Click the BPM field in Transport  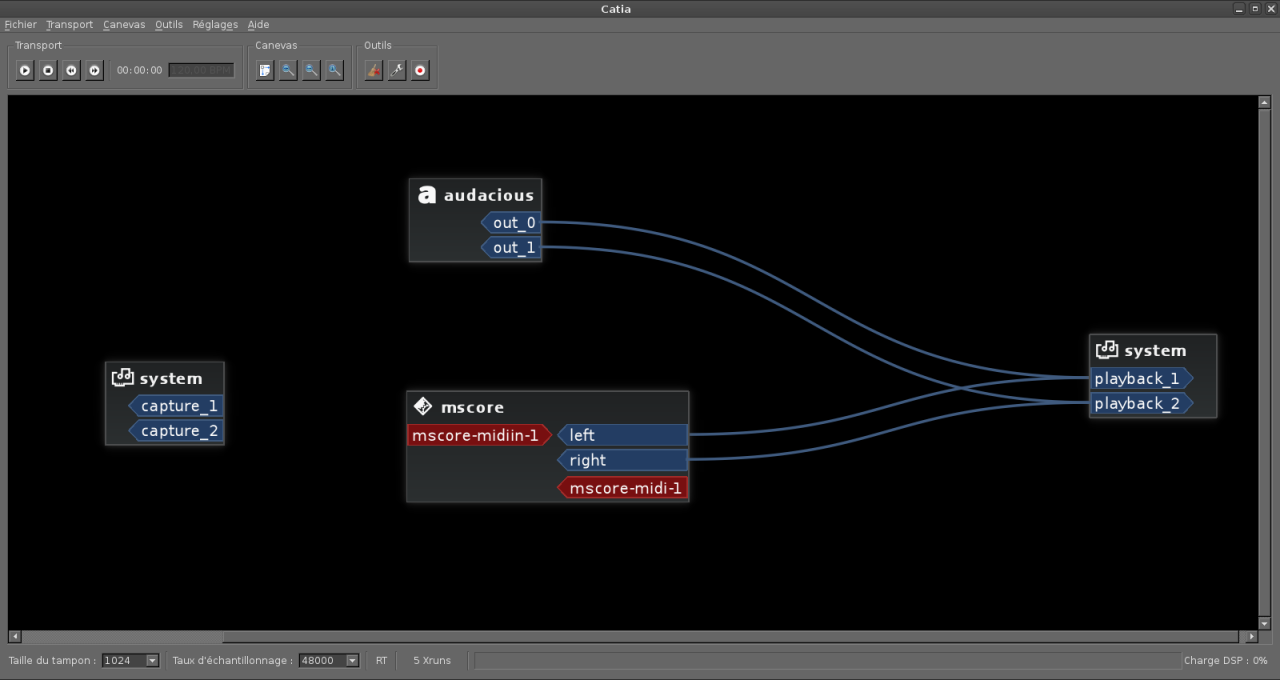coord(201,70)
